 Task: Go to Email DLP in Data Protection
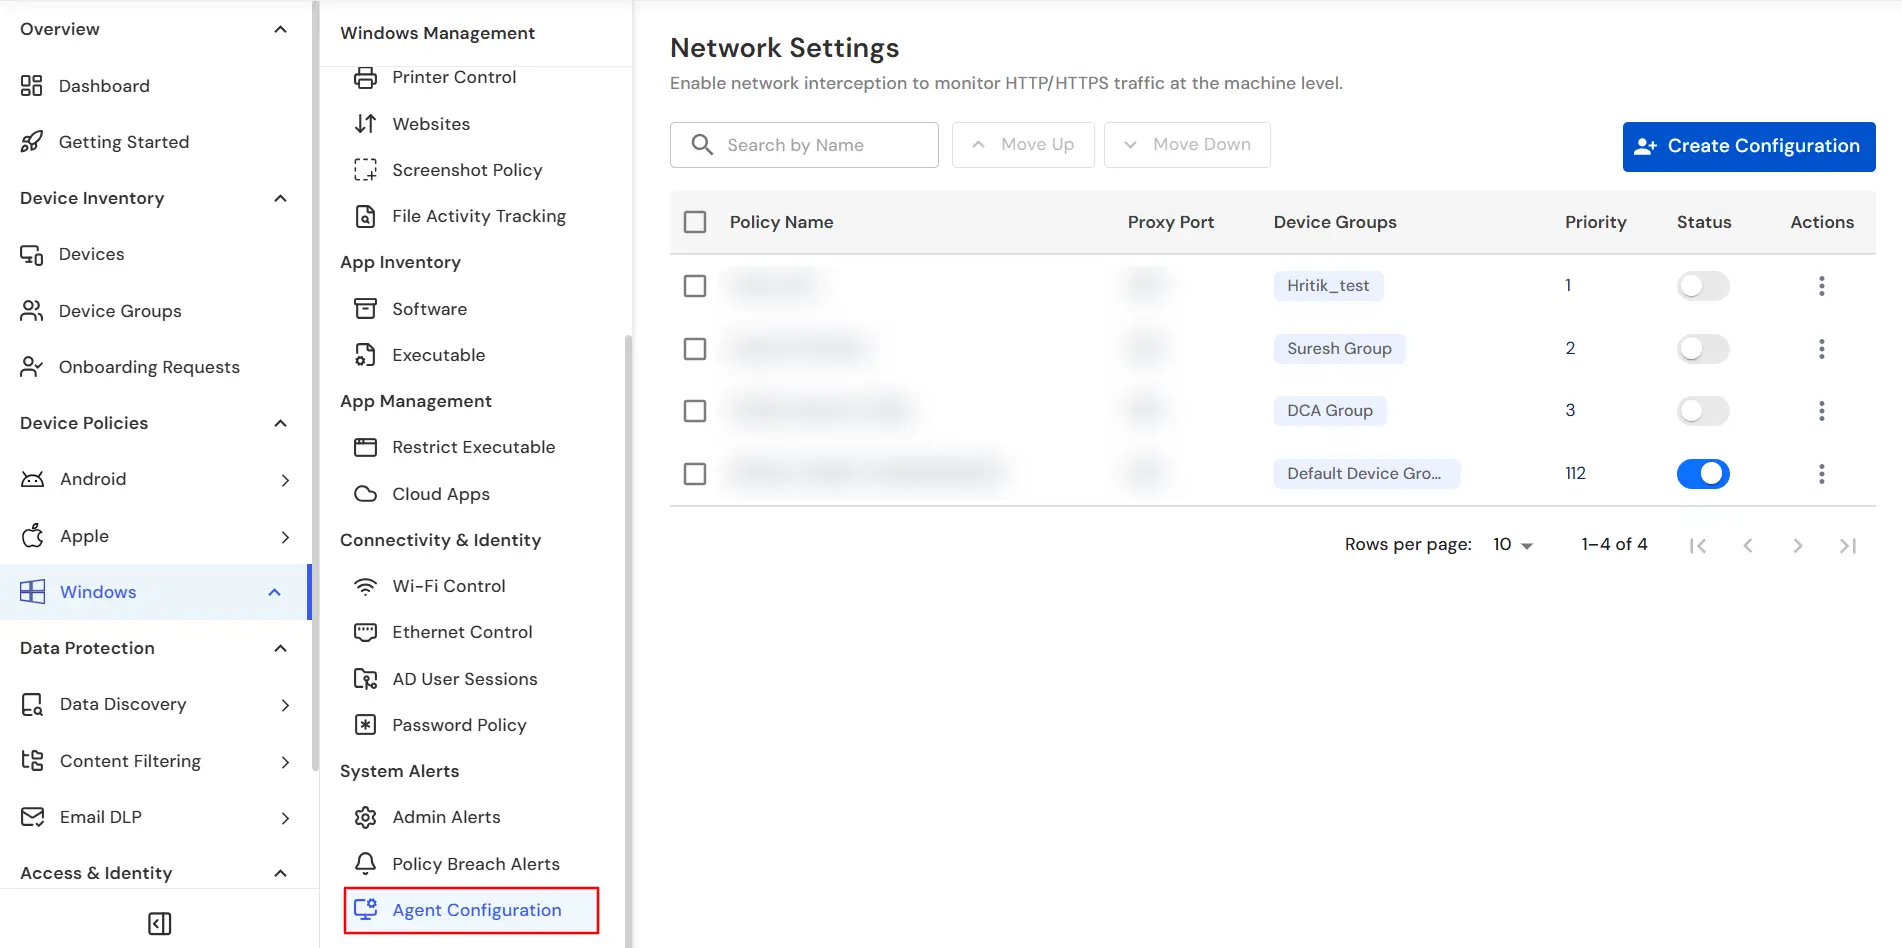coord(100,816)
